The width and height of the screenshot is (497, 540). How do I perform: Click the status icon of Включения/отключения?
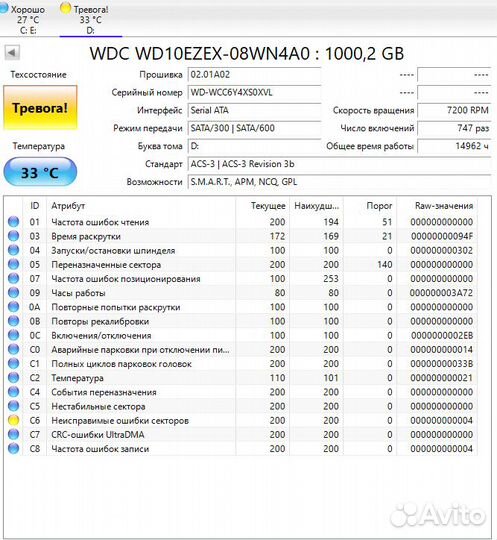point(13,335)
